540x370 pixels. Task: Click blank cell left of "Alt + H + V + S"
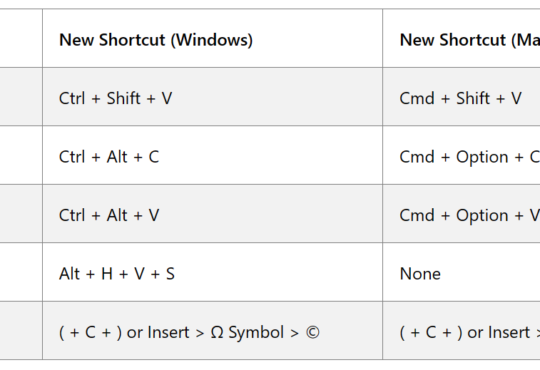21,272
